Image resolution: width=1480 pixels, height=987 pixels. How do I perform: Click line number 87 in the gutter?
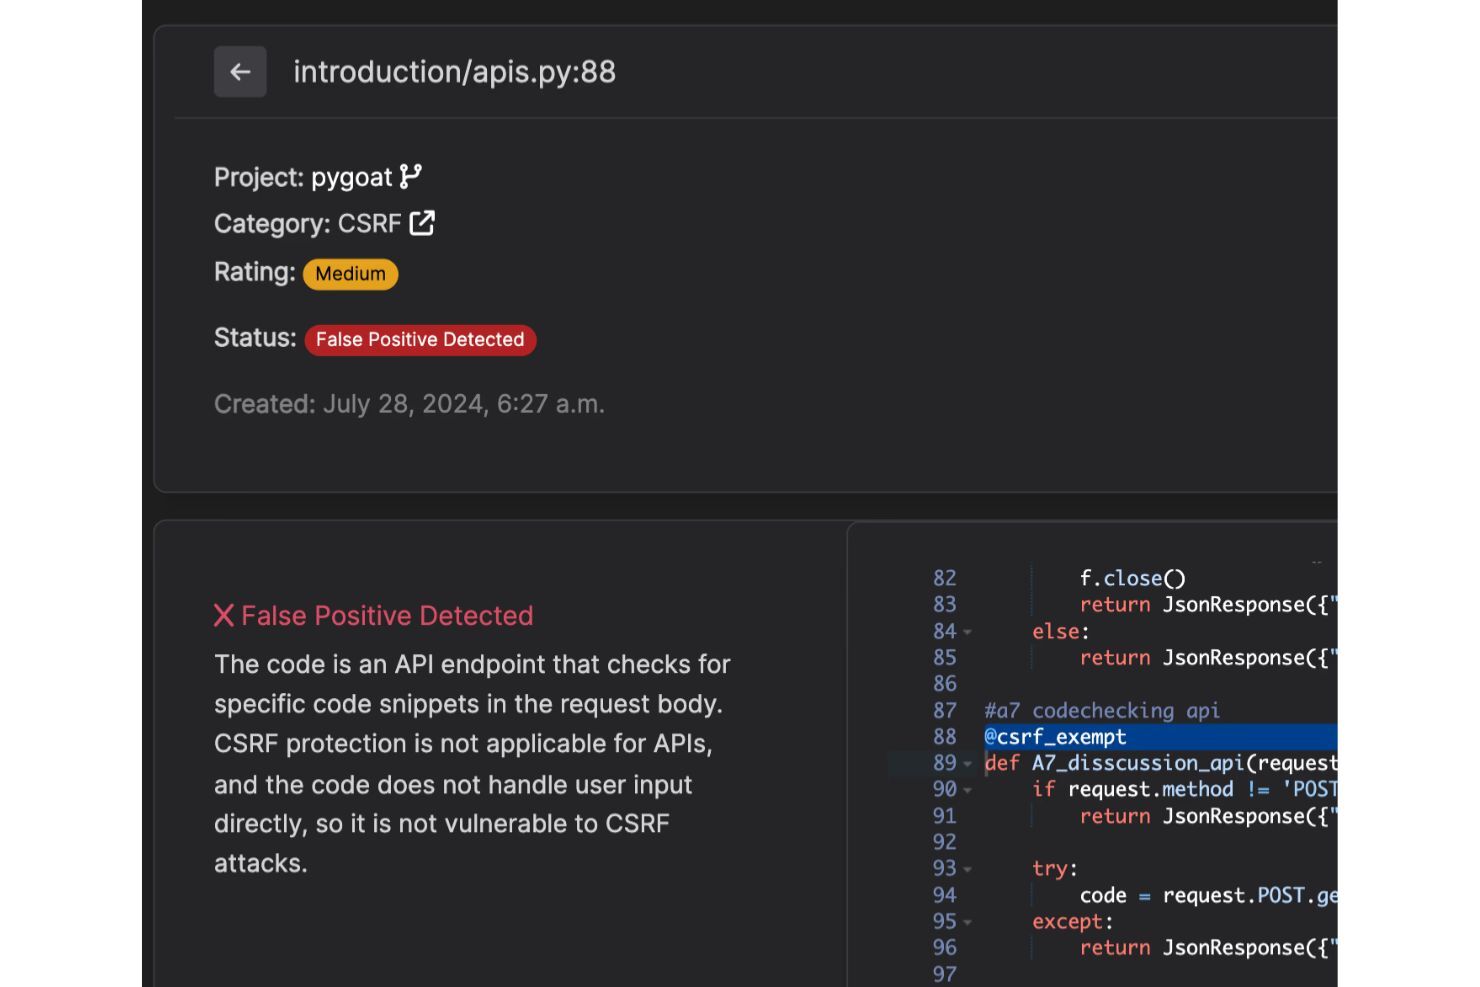tap(944, 711)
